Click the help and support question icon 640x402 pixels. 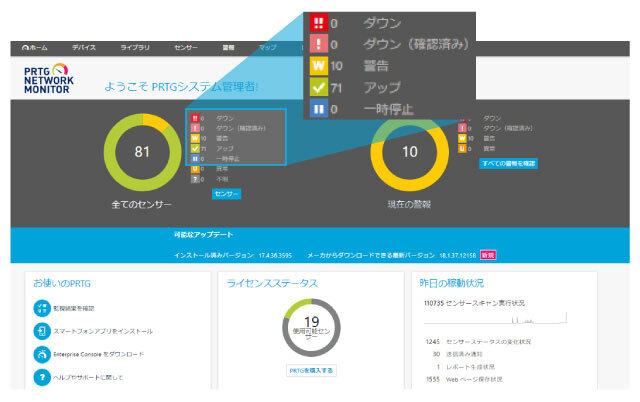click(x=41, y=377)
